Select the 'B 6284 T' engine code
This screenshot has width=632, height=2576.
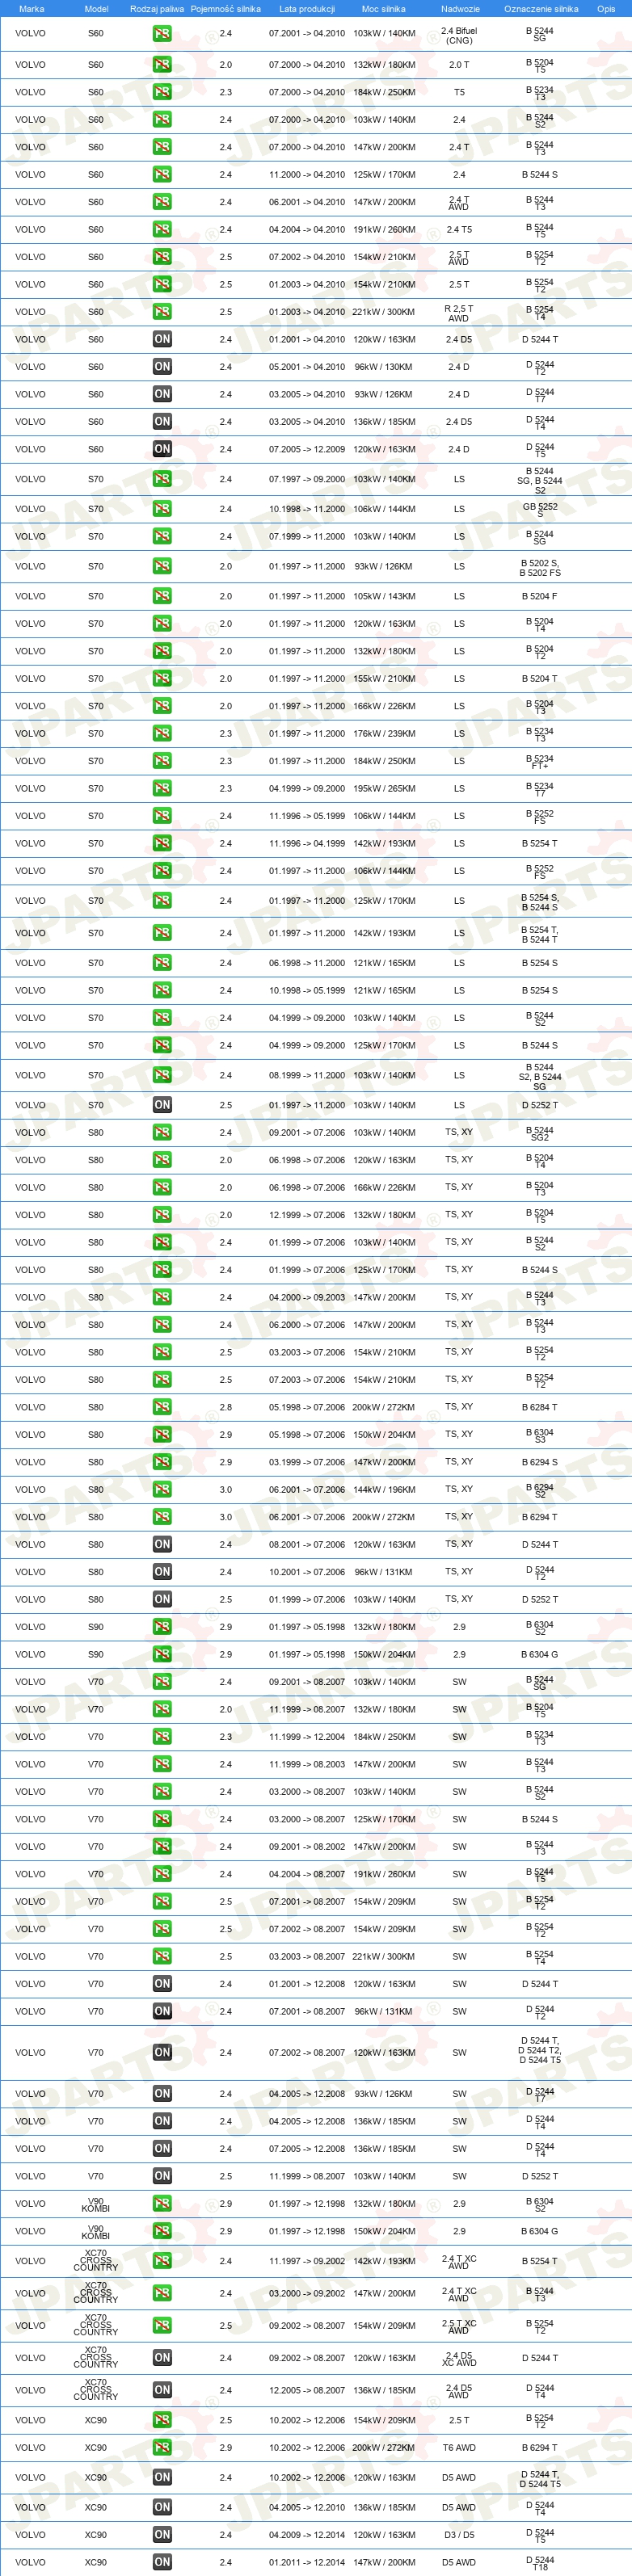pos(540,1408)
